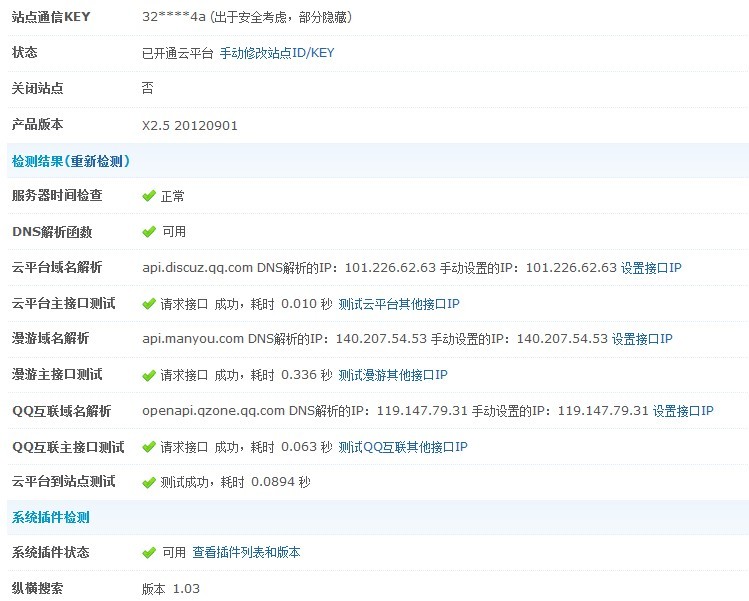Open 测试云平台其他接口IP link

point(399,304)
